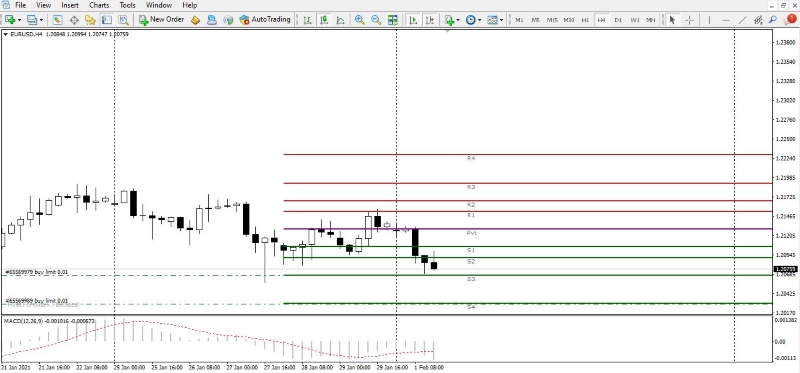Click the arrow beside EURUSD,H4 chart title
This screenshot has width=800, height=373.
(x=6, y=34)
